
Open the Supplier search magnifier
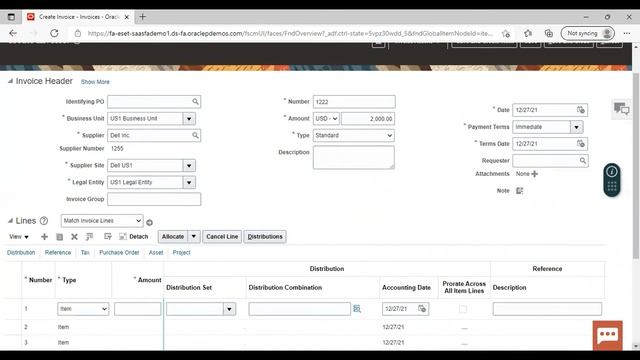click(196, 135)
